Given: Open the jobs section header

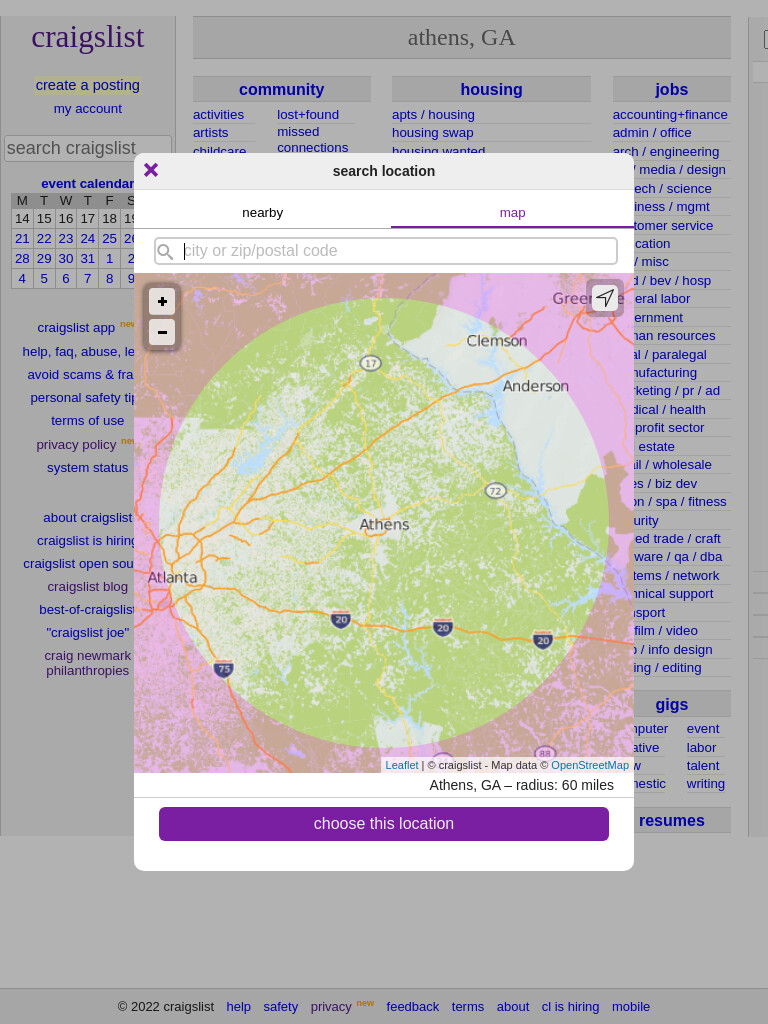Looking at the screenshot, I should click(x=671, y=89).
